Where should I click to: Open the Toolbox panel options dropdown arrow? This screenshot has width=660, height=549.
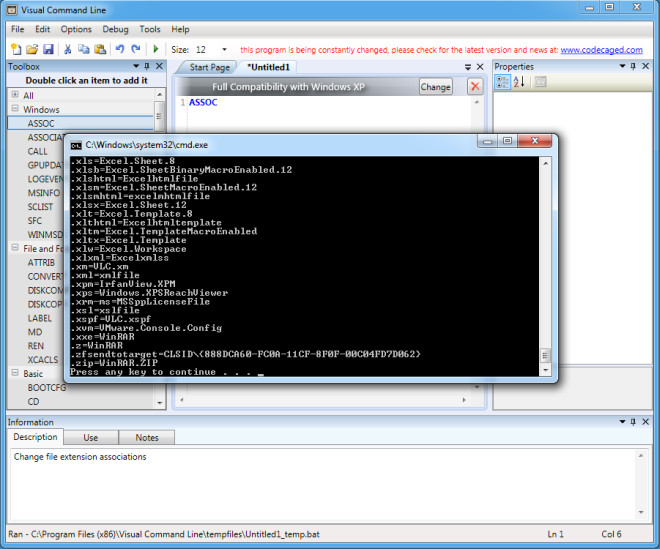[136, 66]
